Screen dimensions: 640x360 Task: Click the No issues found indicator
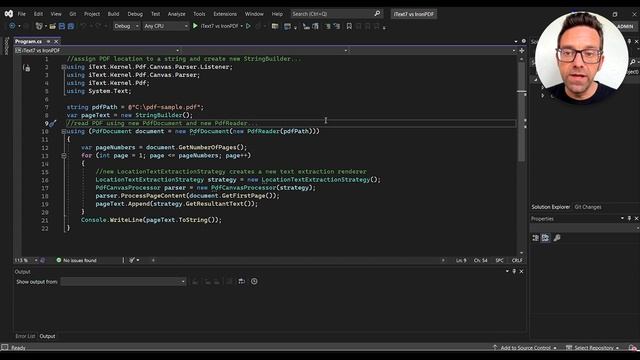[x=76, y=260]
